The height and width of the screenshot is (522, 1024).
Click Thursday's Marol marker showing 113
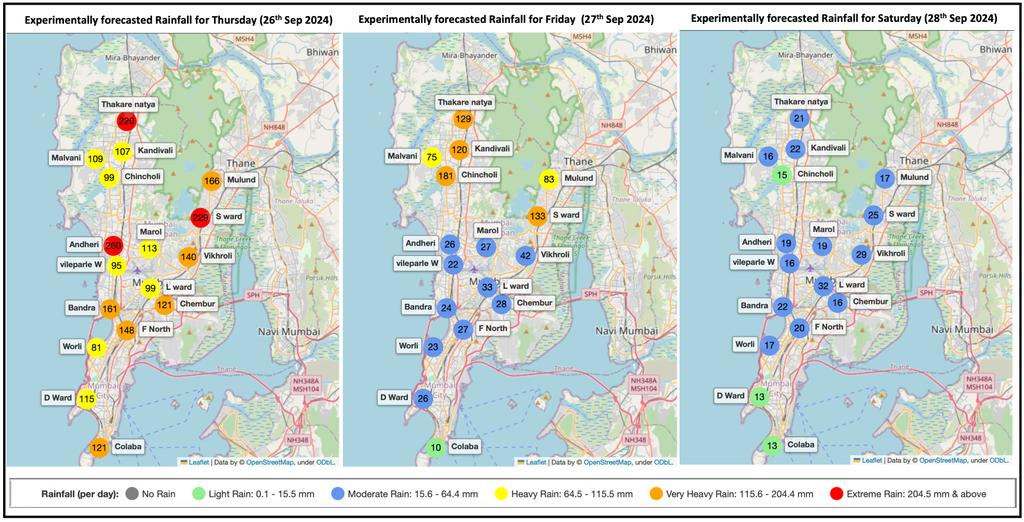[x=149, y=248]
